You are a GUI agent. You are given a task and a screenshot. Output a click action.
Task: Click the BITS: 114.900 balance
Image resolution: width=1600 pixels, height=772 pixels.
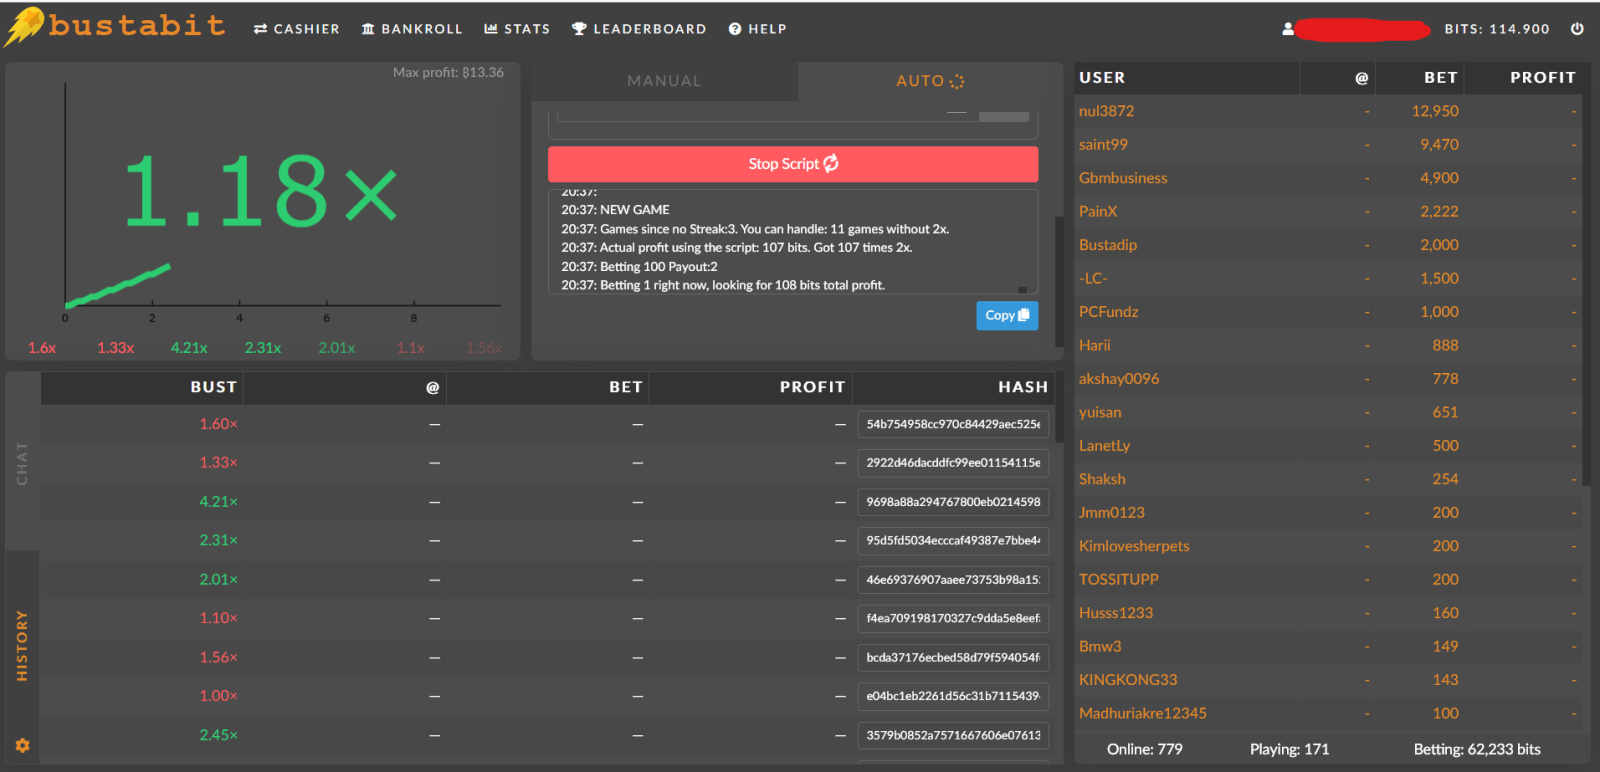coord(1497,29)
